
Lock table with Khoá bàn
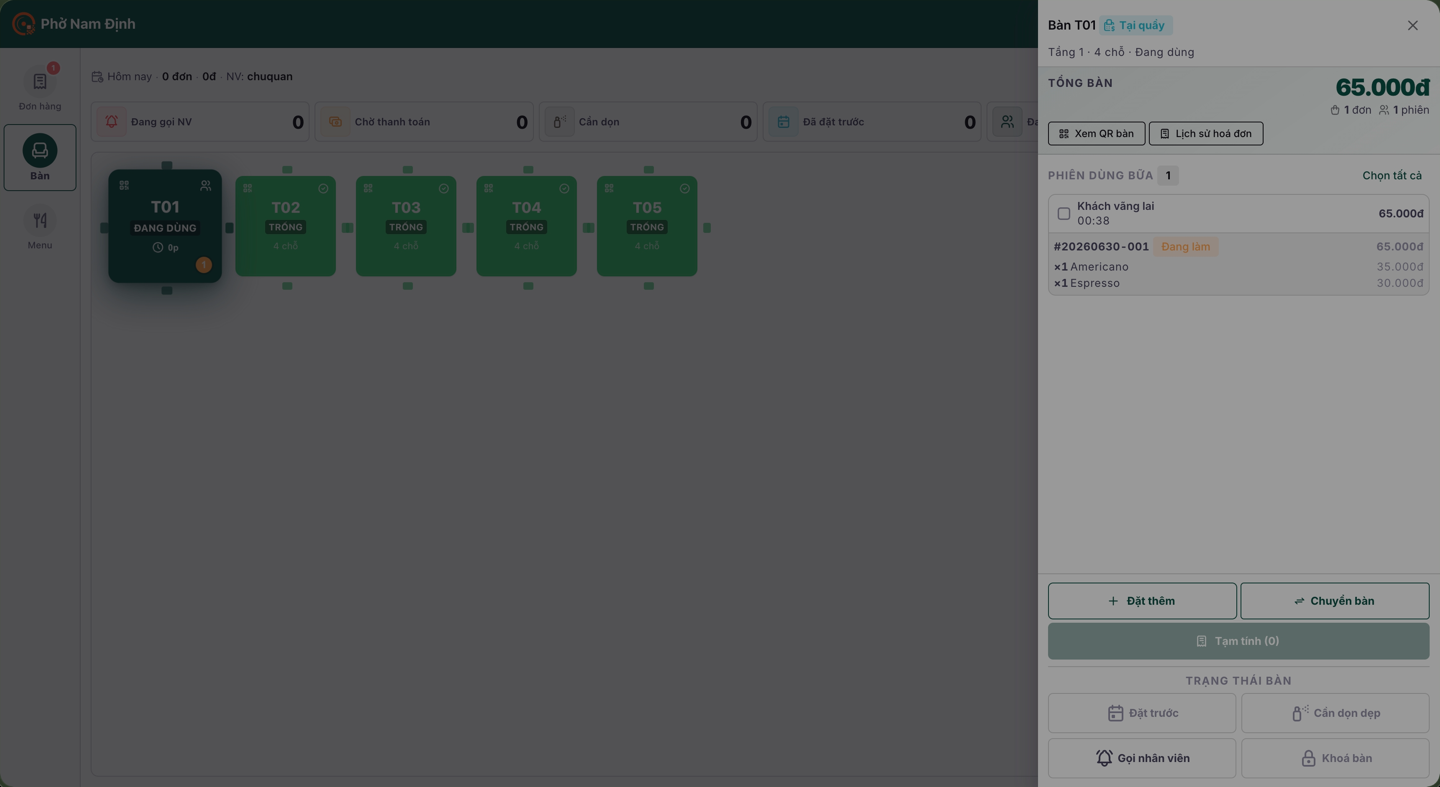1335,758
